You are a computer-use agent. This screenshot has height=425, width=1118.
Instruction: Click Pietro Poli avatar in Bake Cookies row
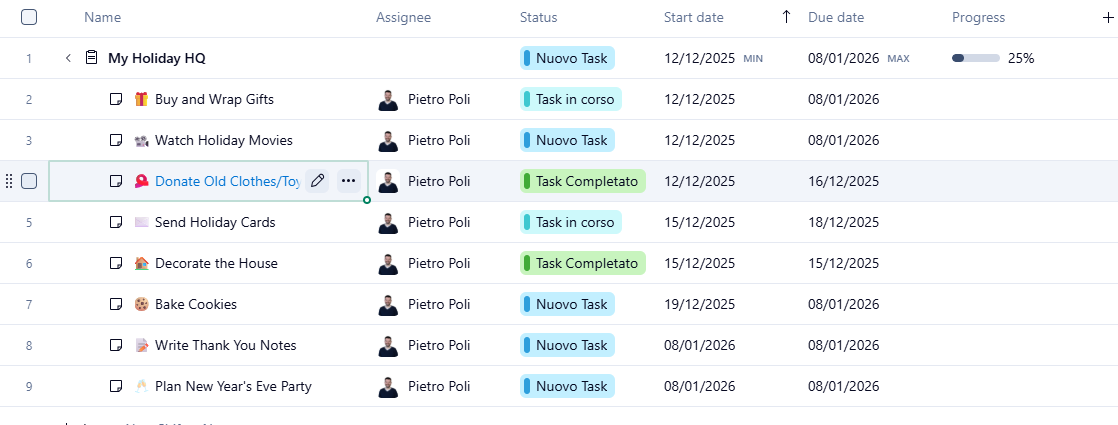click(388, 304)
